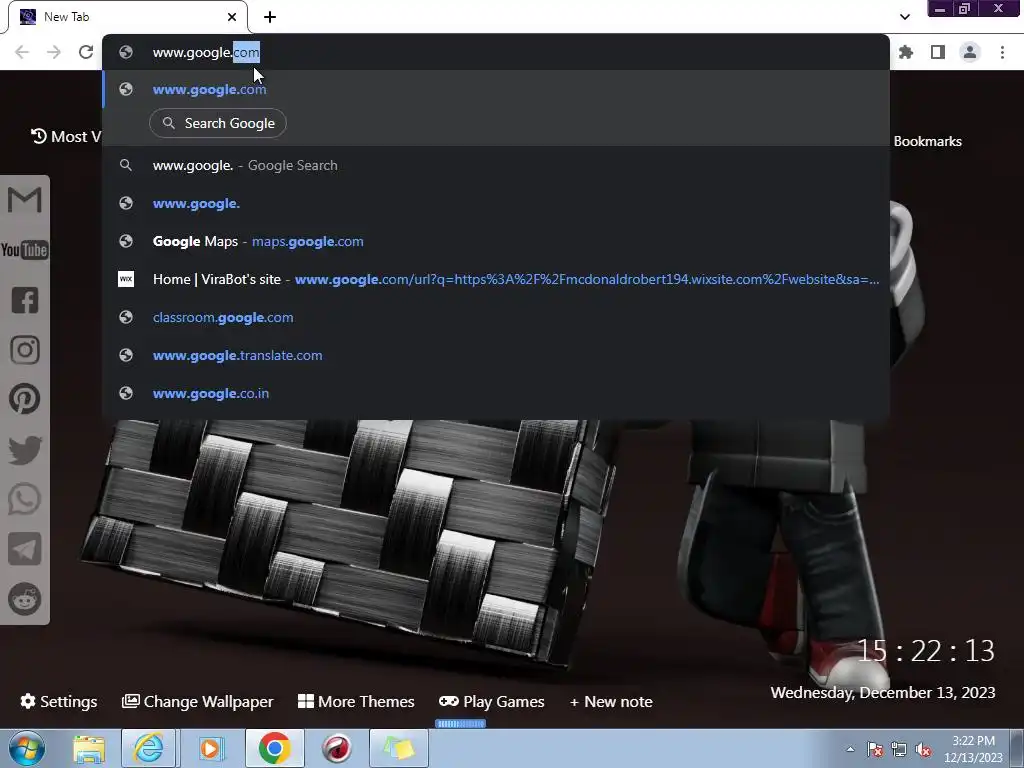Click the address bar input with www.google.com
Screen dimensions: 1024x768
coord(496,52)
